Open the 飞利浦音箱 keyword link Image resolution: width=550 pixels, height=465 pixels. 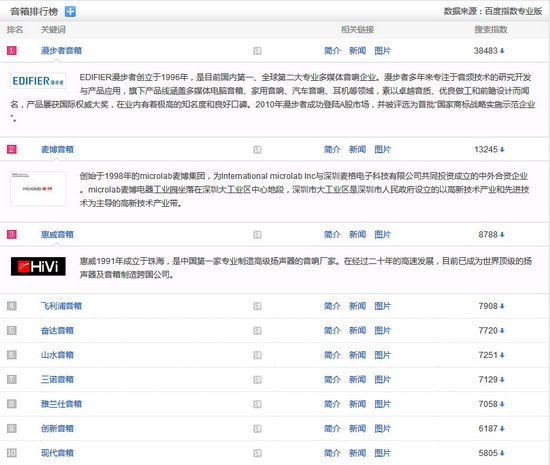61,306
